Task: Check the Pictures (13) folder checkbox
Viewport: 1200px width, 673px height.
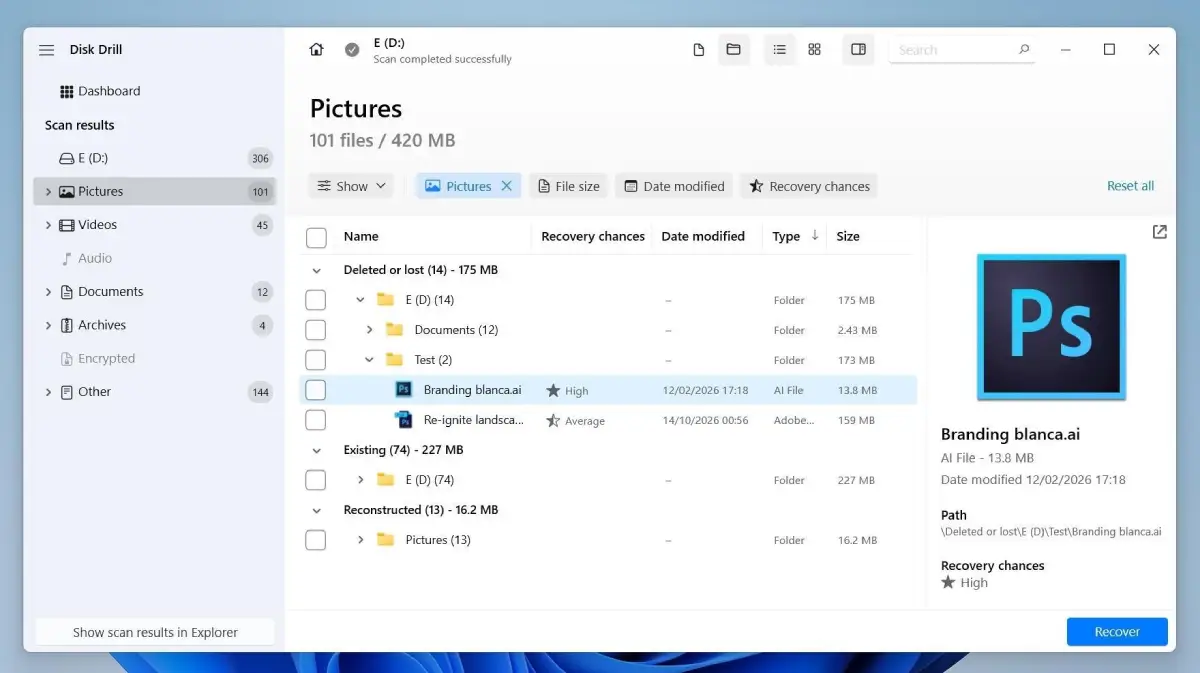Action: tap(316, 540)
